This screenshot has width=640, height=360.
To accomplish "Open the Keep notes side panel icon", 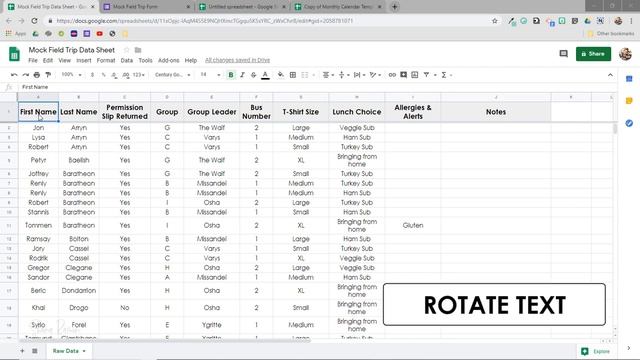I will tap(629, 100).
